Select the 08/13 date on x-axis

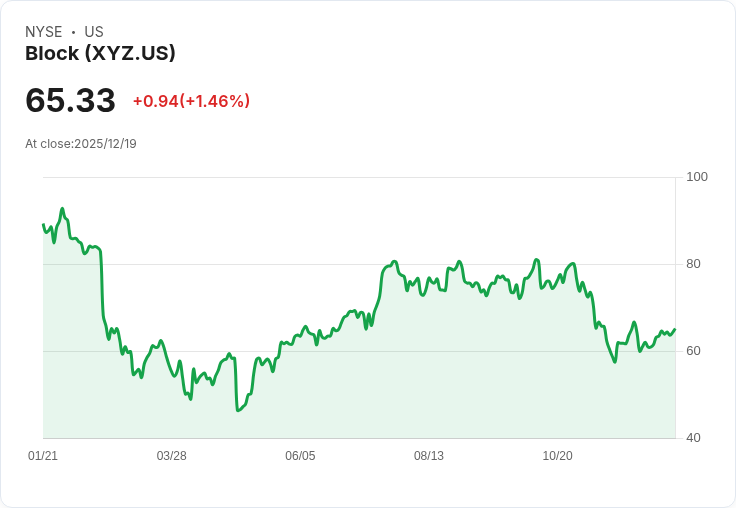tap(428, 456)
